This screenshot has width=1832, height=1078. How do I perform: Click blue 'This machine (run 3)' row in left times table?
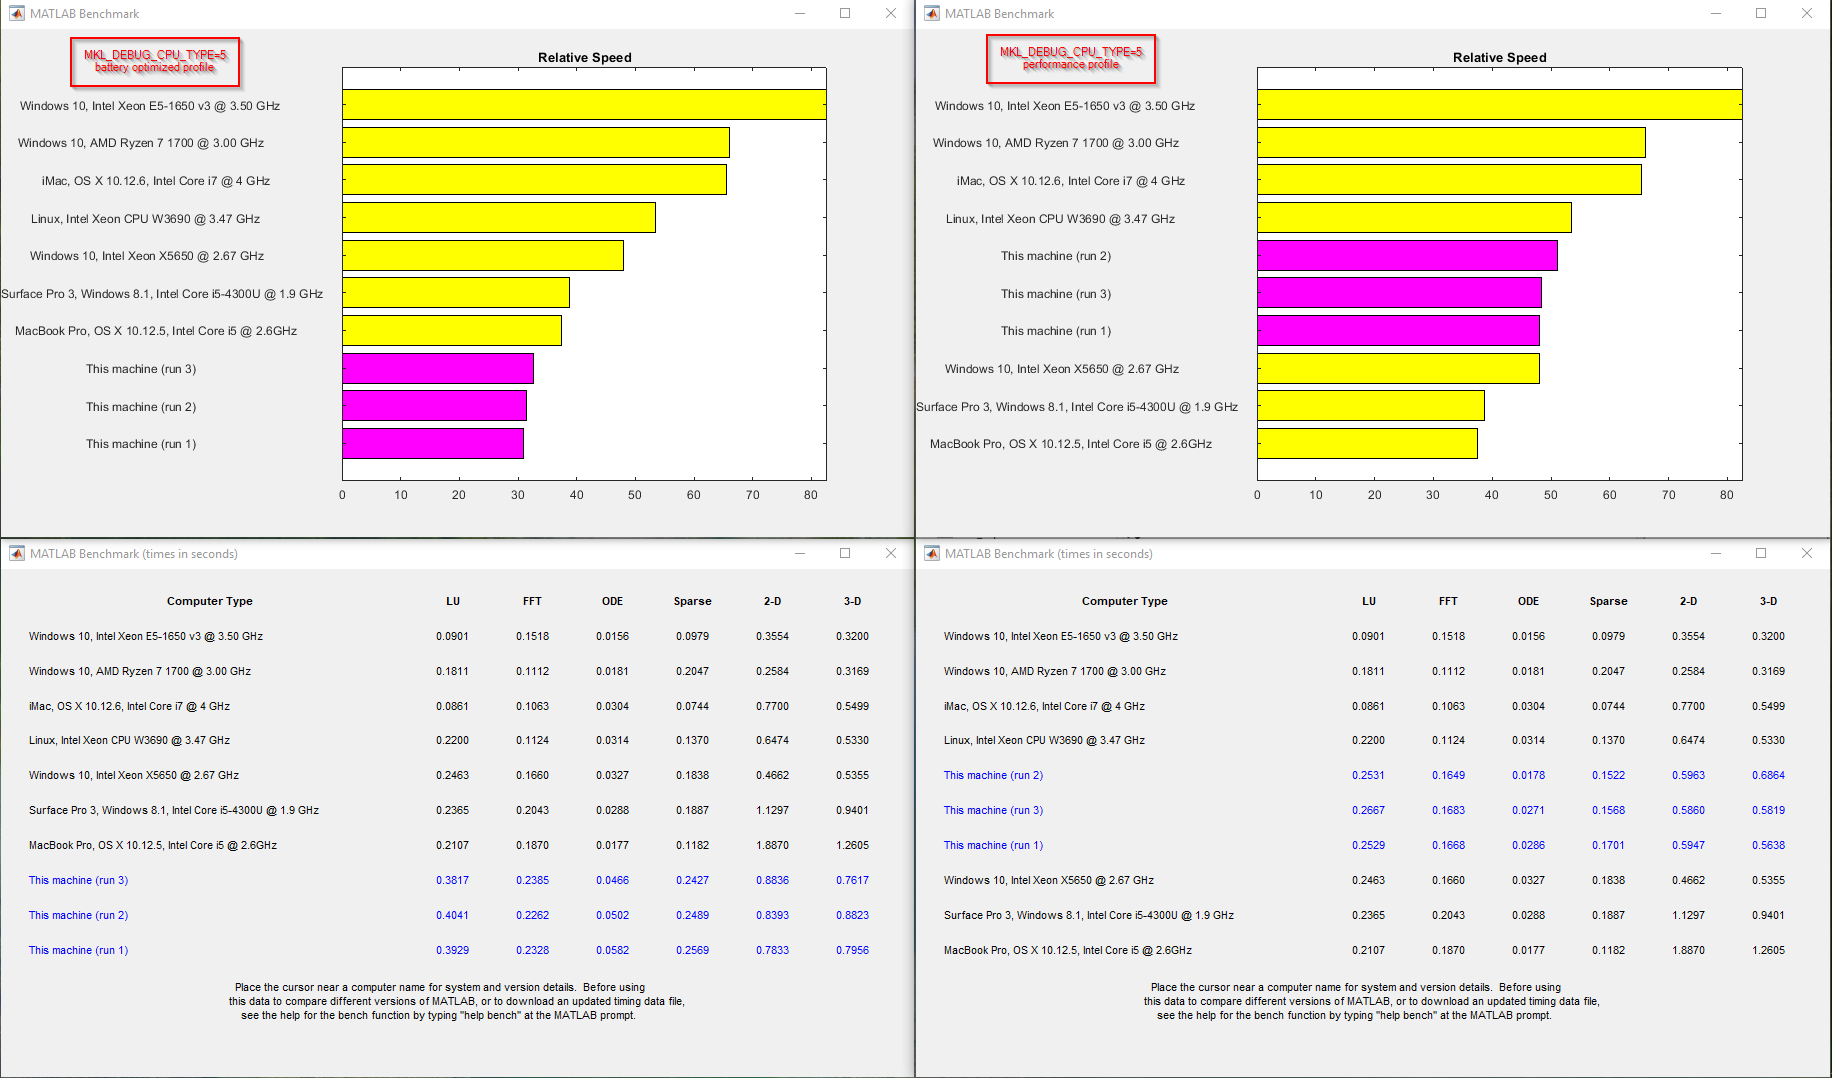coord(78,880)
